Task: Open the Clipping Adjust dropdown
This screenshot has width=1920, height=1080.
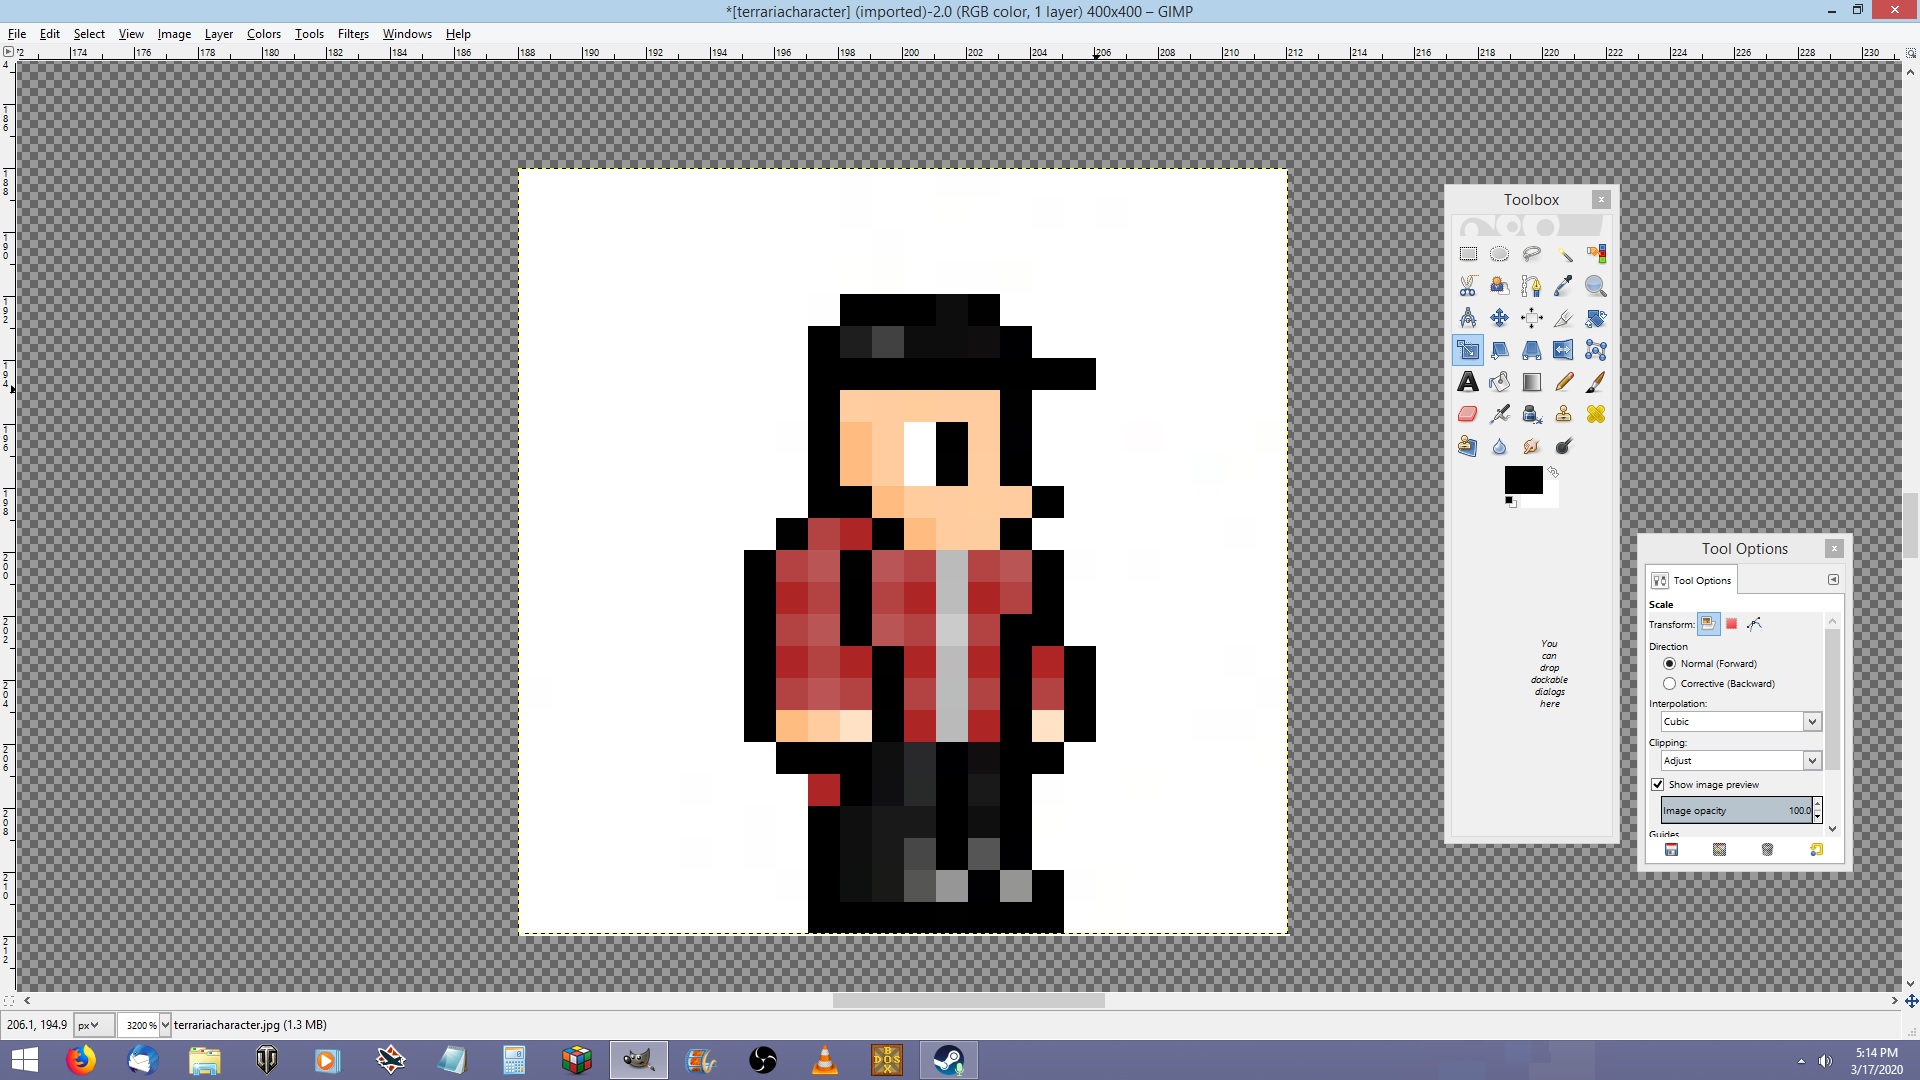Action: 1741,761
